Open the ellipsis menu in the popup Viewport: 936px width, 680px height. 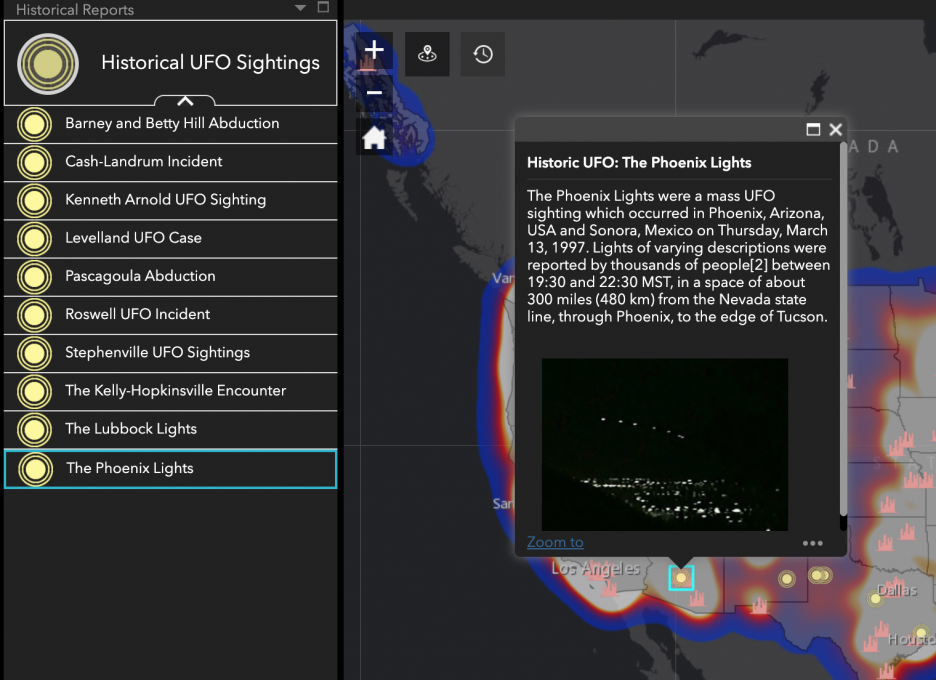812,542
